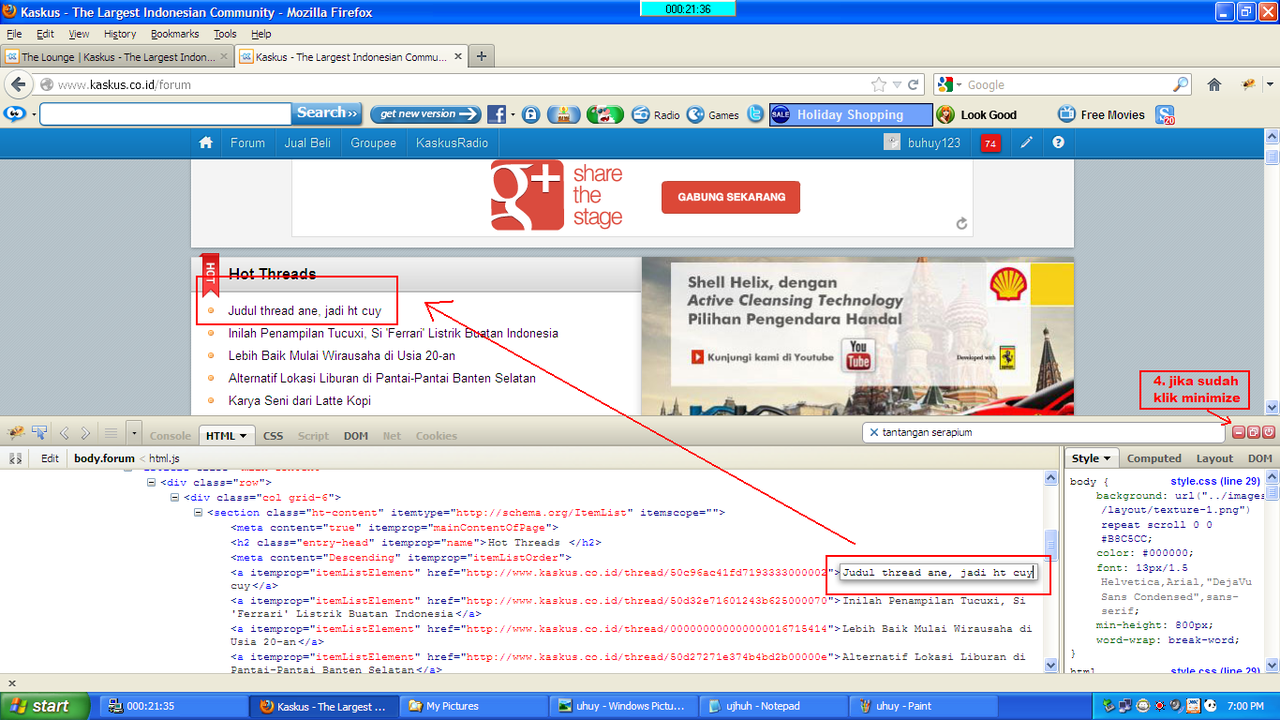Screen dimensions: 1280x720
Task: Open Jual Beli nav link
Action: point(307,143)
